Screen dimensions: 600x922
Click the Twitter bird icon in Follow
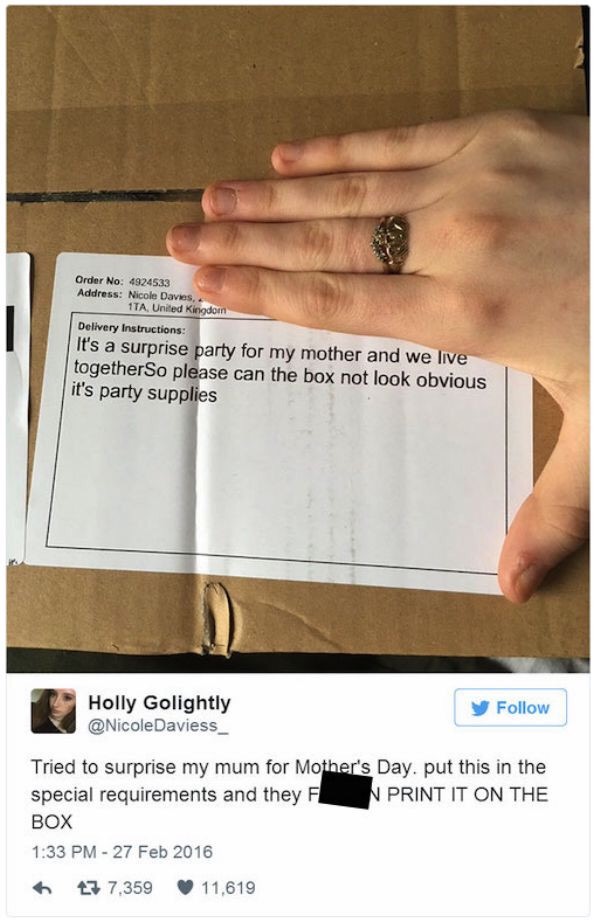[480, 708]
